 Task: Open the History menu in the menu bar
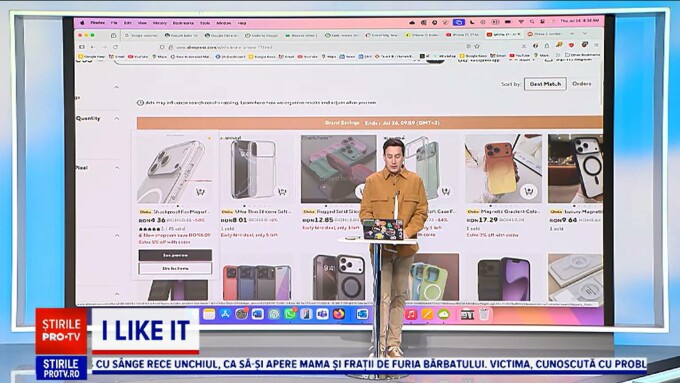[160, 23]
